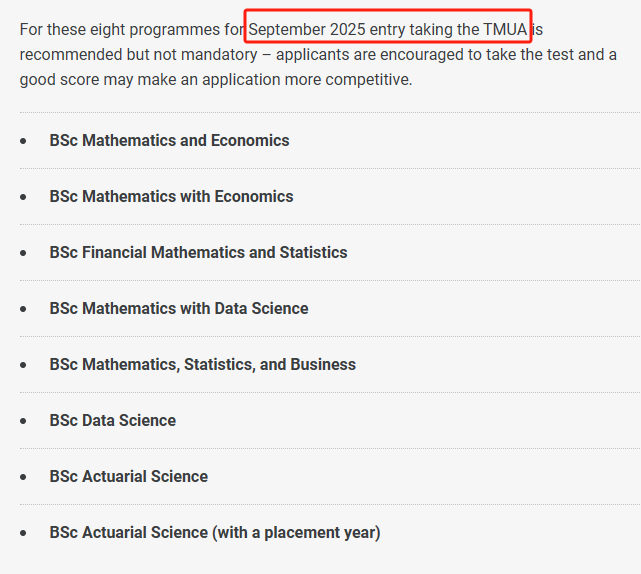This screenshot has height=574, width=641.
Task: Click the words "good score" in the paragraph
Action: [x=59, y=79]
